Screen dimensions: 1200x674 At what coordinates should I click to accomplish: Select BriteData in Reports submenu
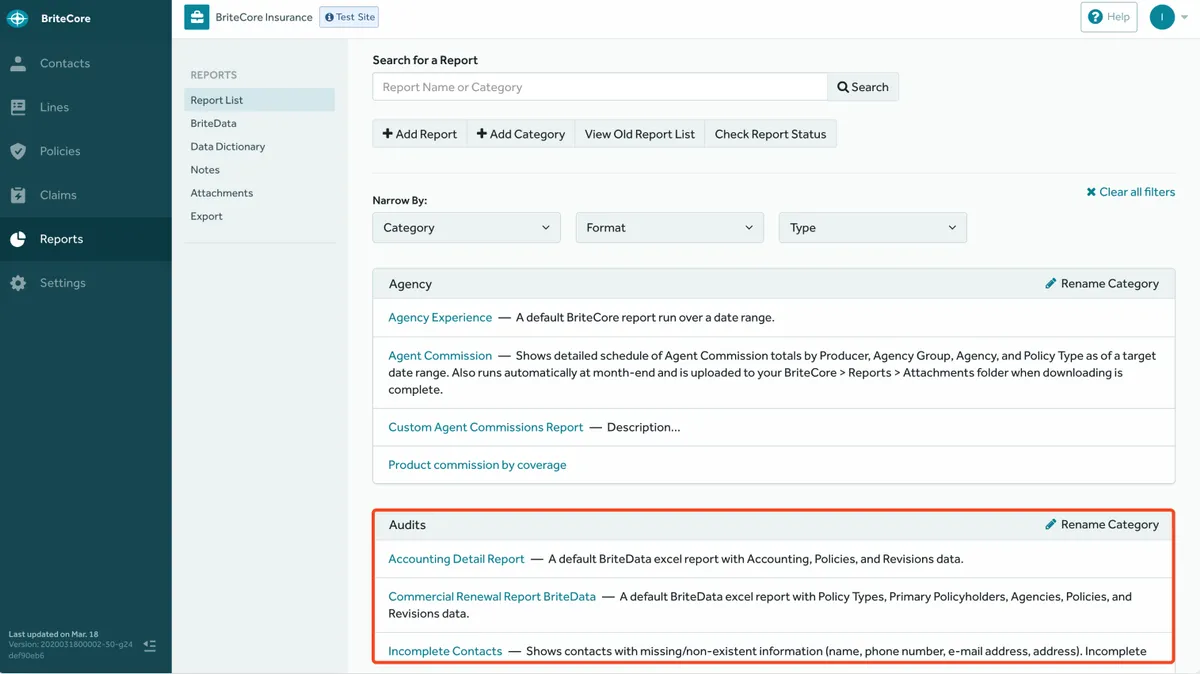coord(213,123)
